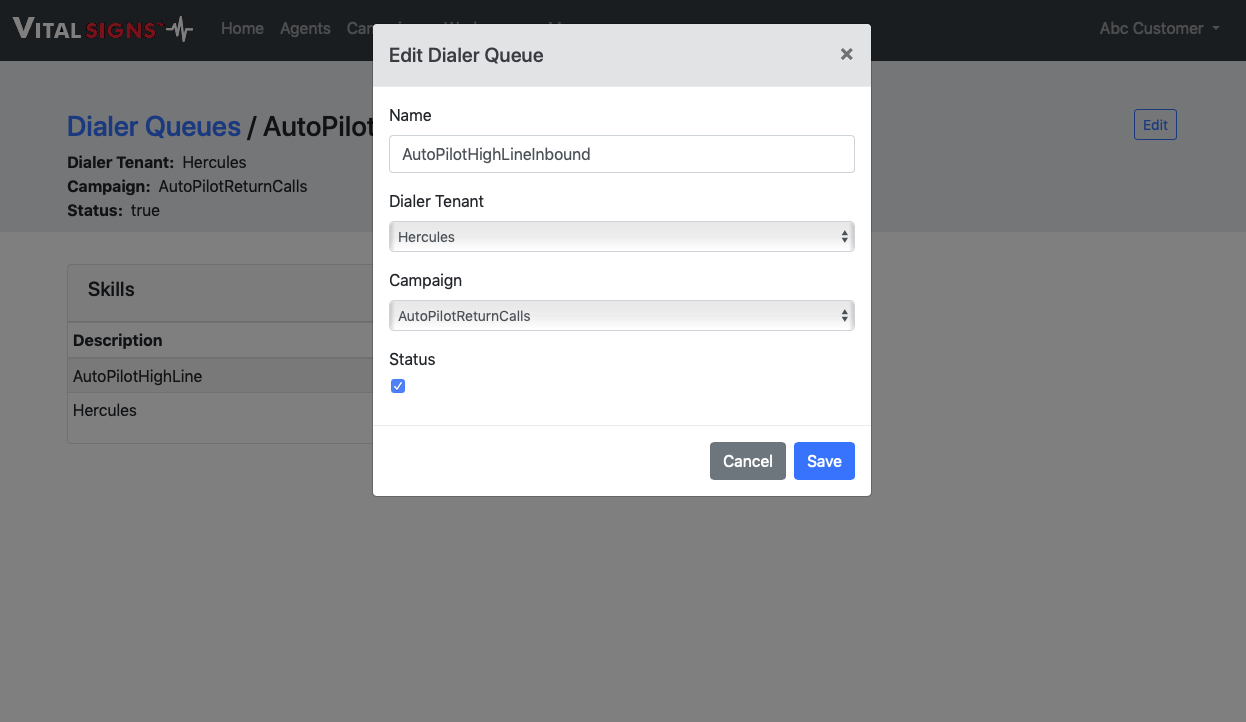Click the Edit button on page header
This screenshot has height=722, width=1246.
(x=1154, y=125)
